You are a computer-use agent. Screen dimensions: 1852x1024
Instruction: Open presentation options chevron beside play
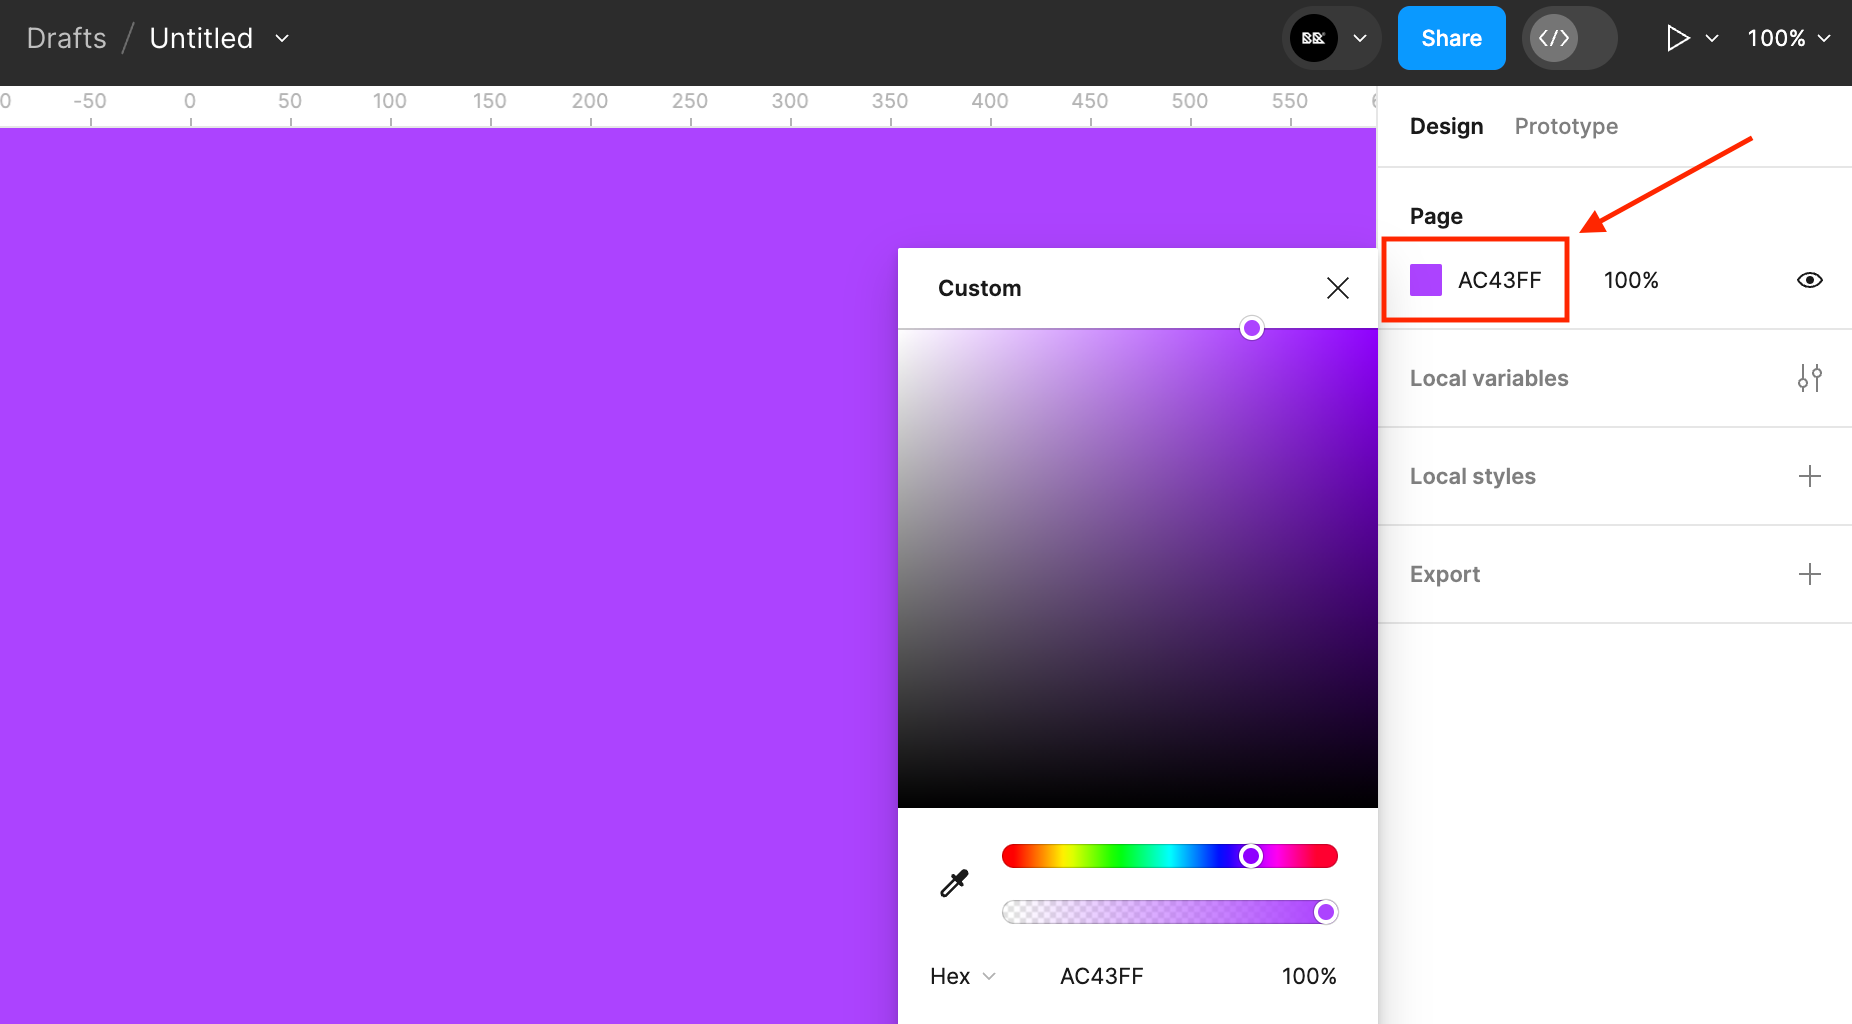[1712, 38]
